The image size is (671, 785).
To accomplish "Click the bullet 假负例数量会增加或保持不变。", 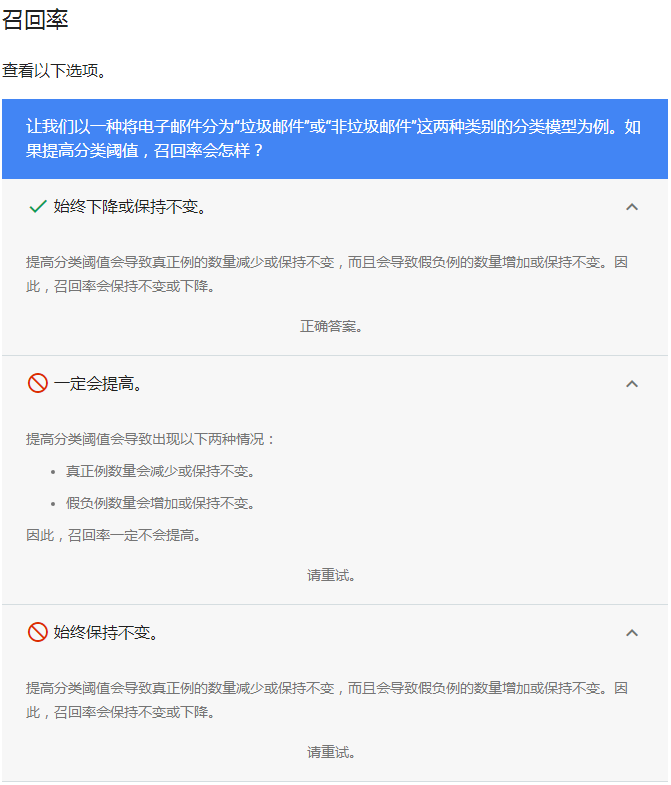I will 160,503.
